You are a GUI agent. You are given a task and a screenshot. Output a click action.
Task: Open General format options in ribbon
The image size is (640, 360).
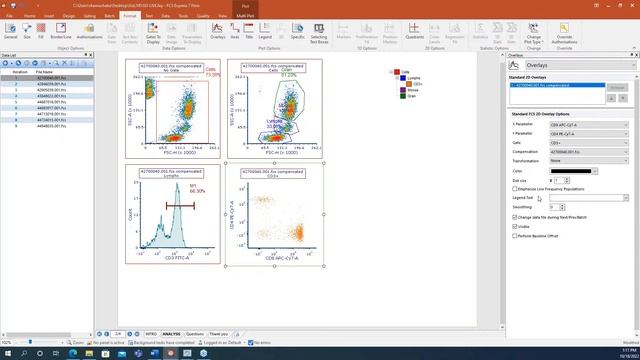[11, 31]
